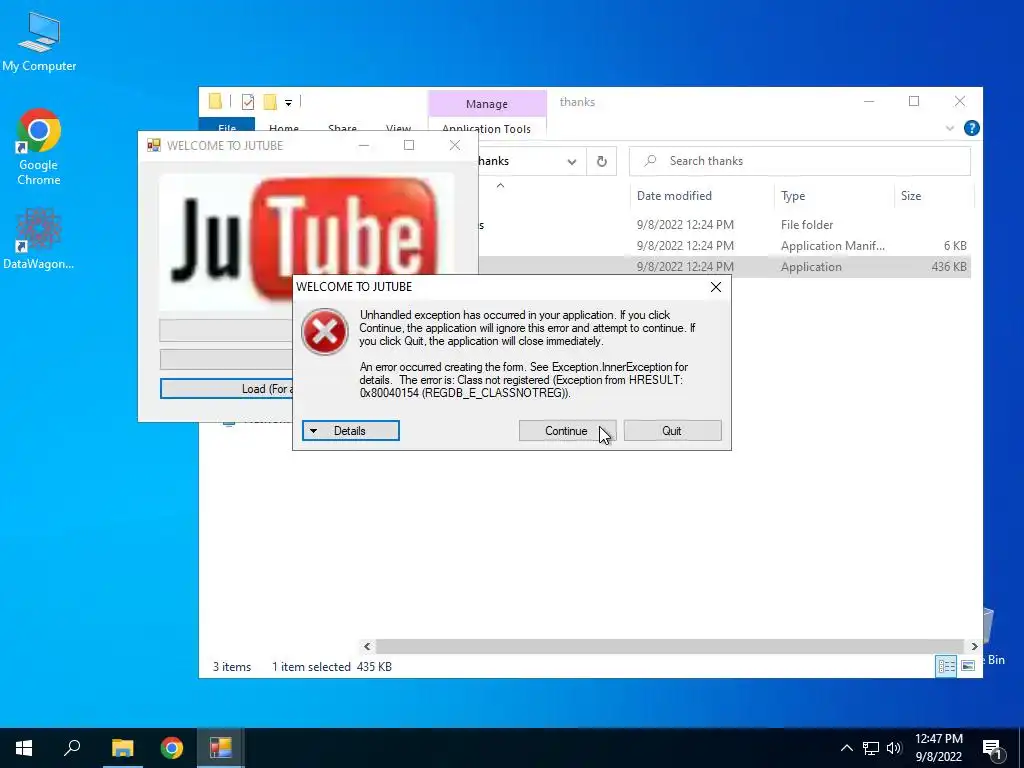Switch to details view in Explorer
Image resolution: width=1024 pixels, height=768 pixels.
(x=946, y=666)
